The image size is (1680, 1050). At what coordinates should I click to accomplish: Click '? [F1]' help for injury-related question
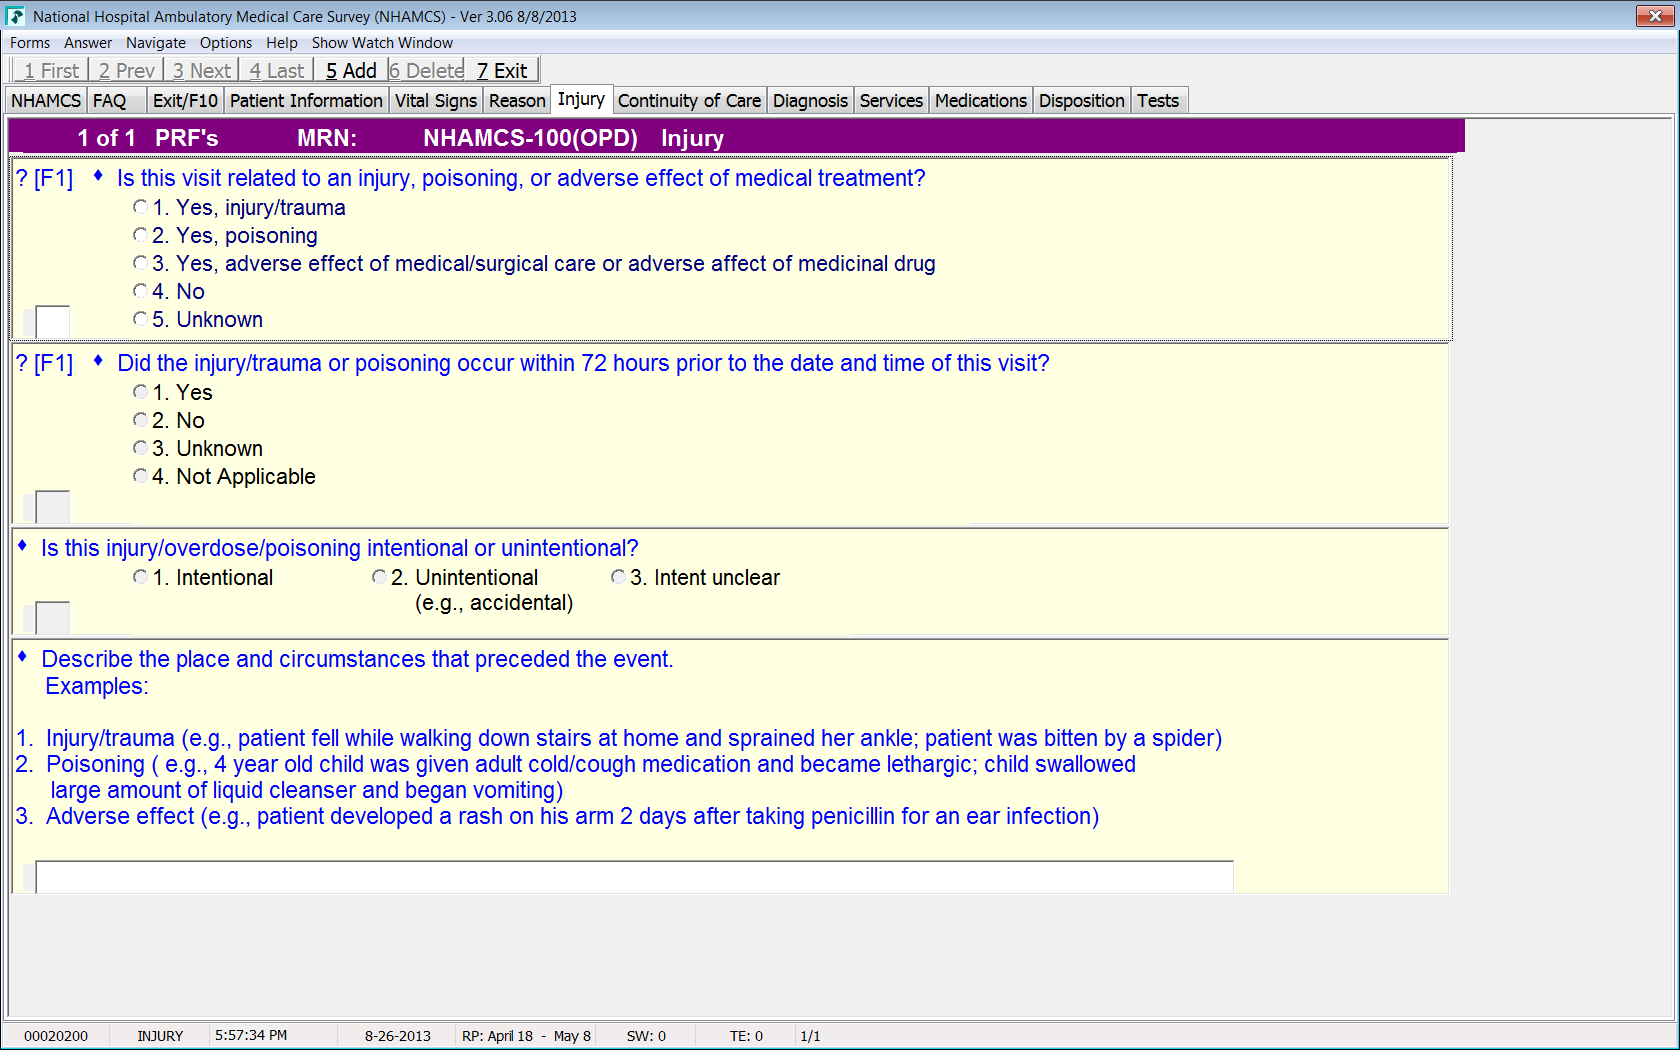click(45, 178)
